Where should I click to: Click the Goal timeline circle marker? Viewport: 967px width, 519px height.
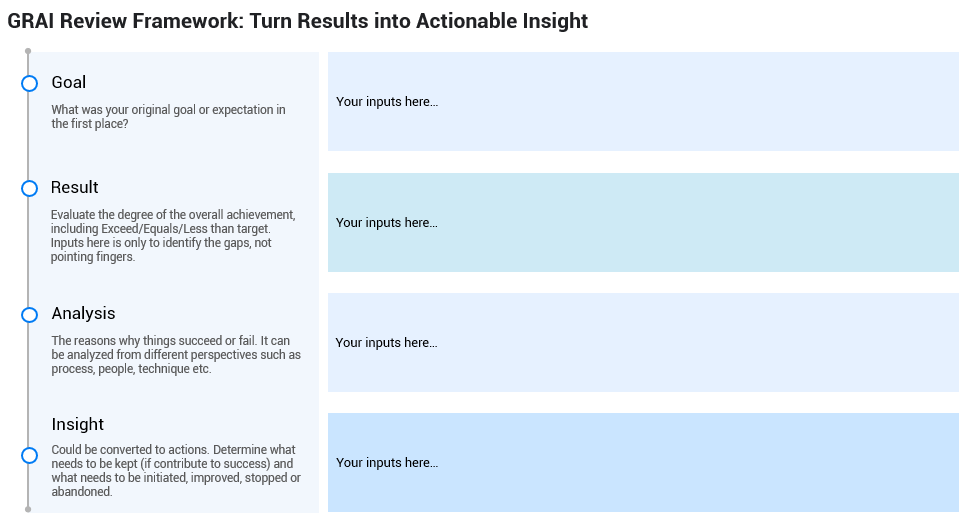[x=29, y=83]
